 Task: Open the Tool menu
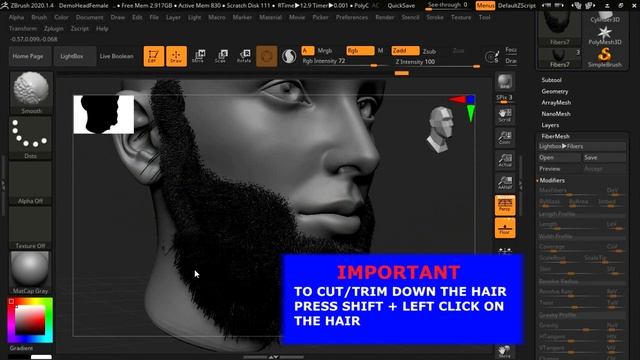point(484,18)
